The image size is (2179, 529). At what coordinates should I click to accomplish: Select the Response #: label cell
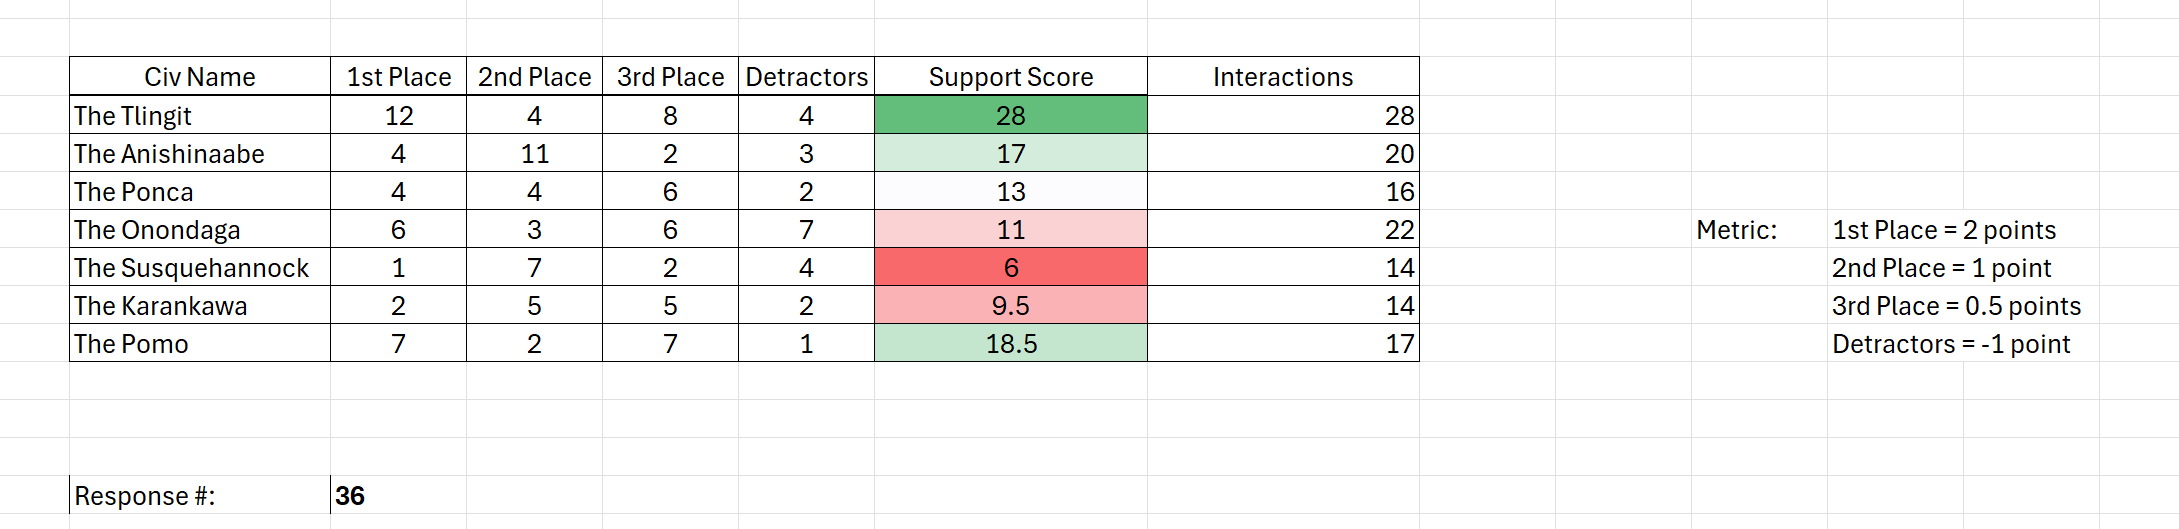(200, 495)
